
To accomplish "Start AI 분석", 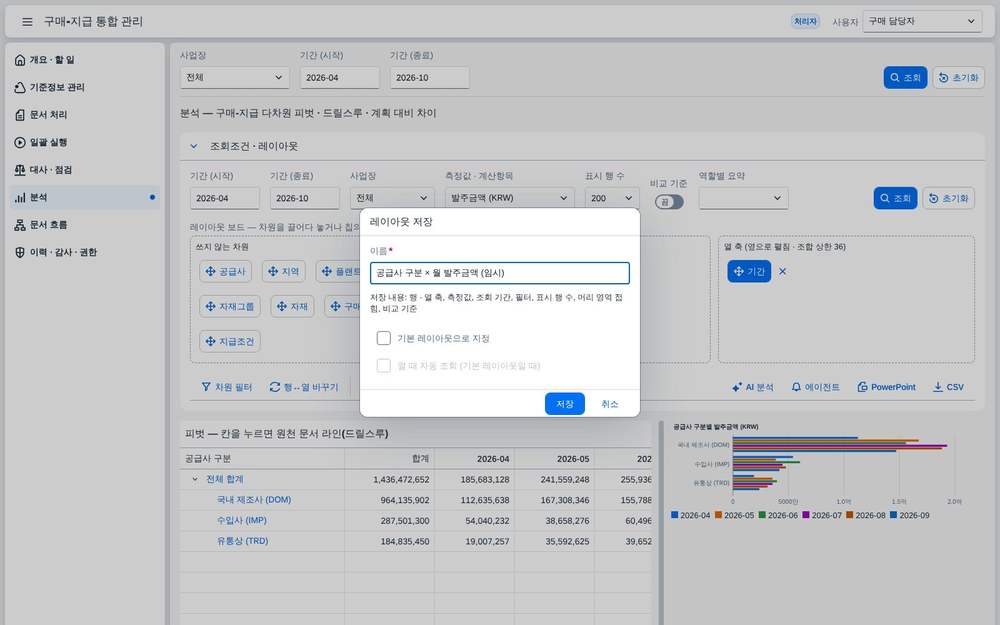I will pos(753,386).
